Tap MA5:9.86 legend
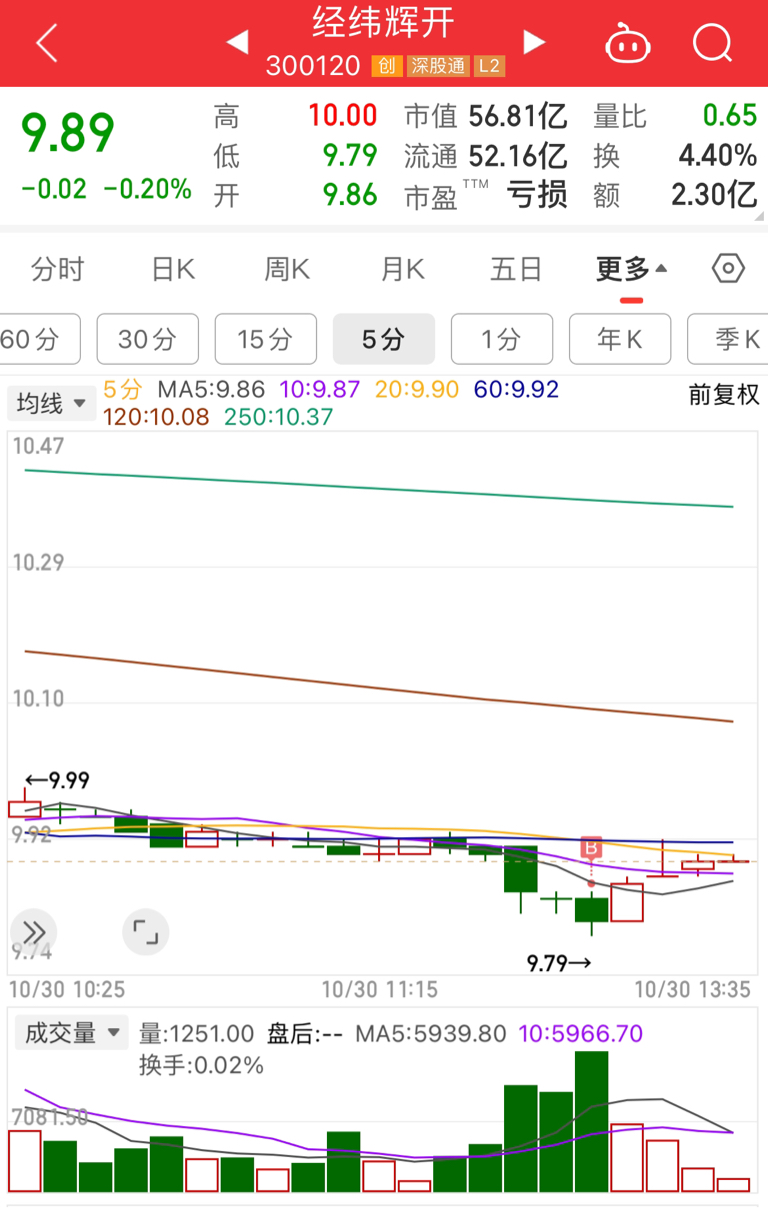 point(211,390)
